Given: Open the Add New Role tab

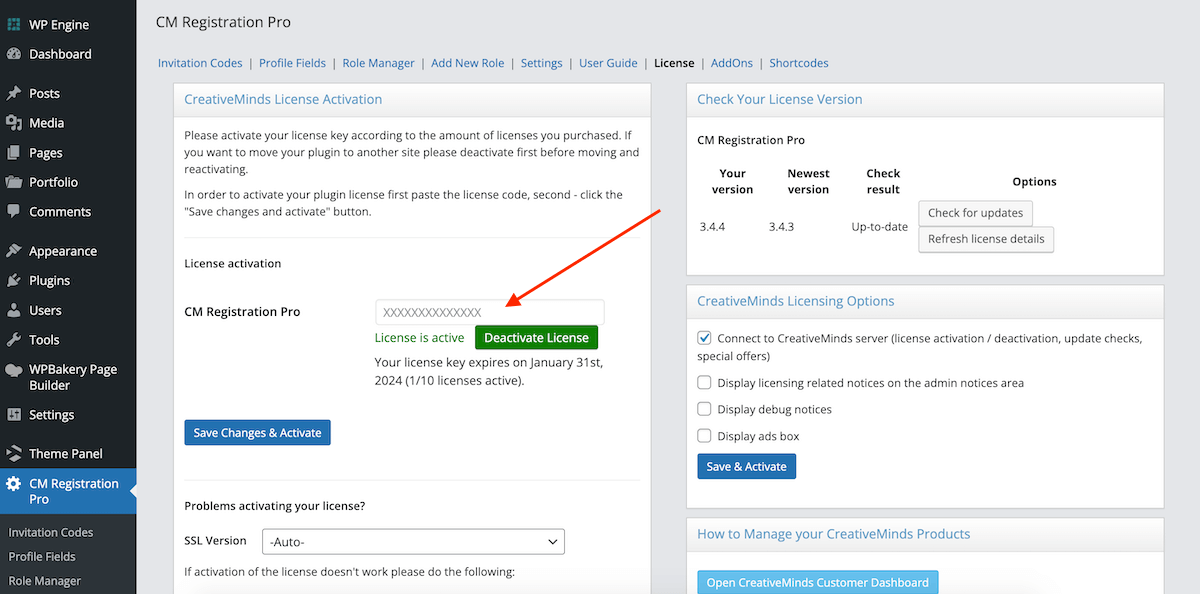Looking at the screenshot, I should [x=468, y=63].
